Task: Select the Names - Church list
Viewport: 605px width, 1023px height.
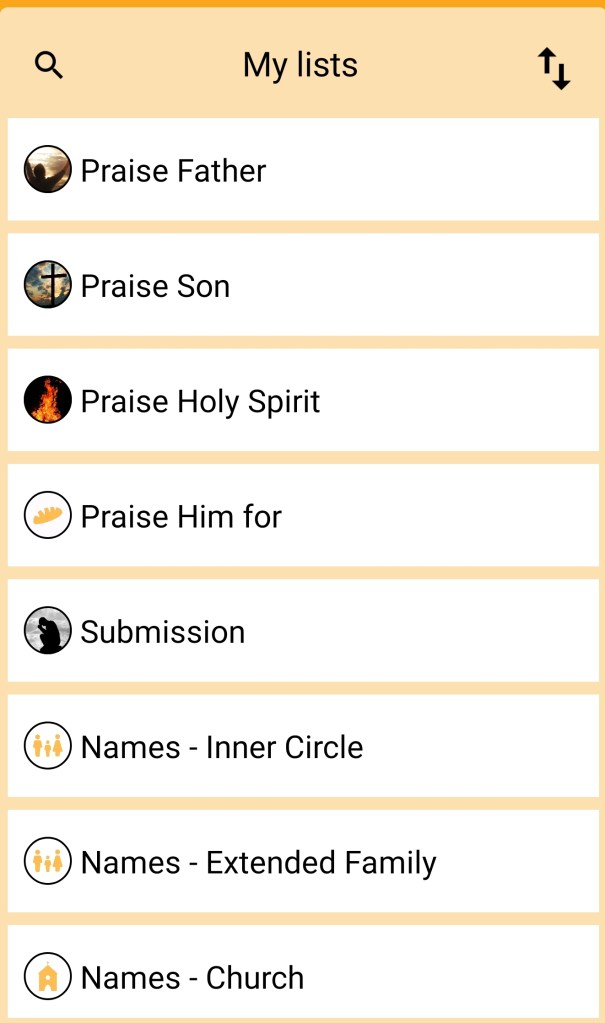Action: click(x=192, y=978)
